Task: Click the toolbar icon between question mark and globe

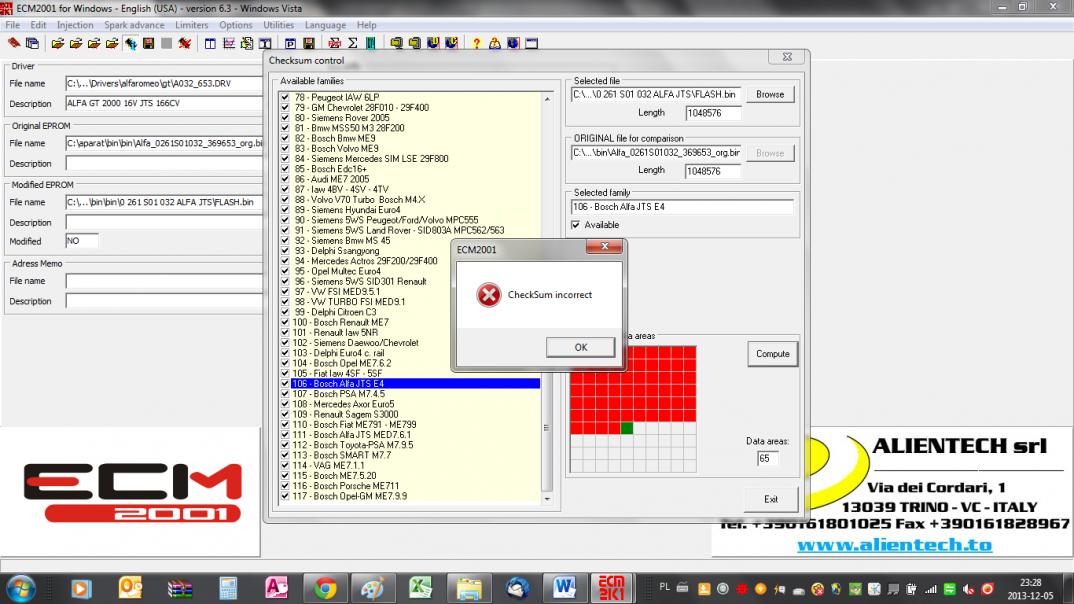Action: 495,43
